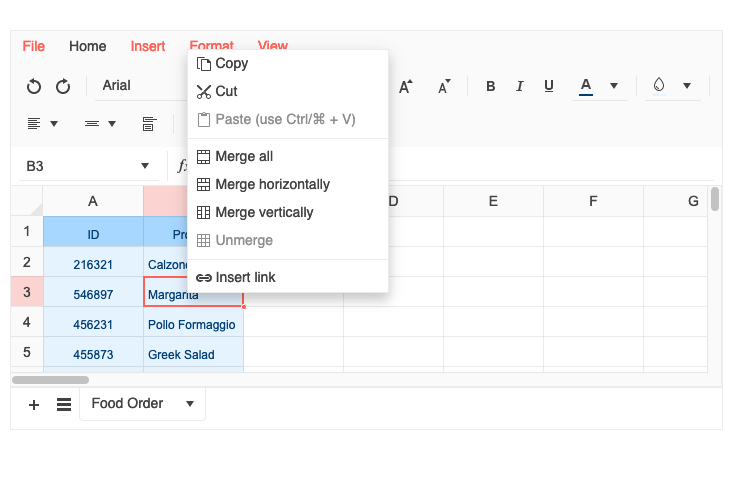Click Insert link in context menu
Image resolution: width=733 pixels, height=490 pixels.
coord(288,278)
